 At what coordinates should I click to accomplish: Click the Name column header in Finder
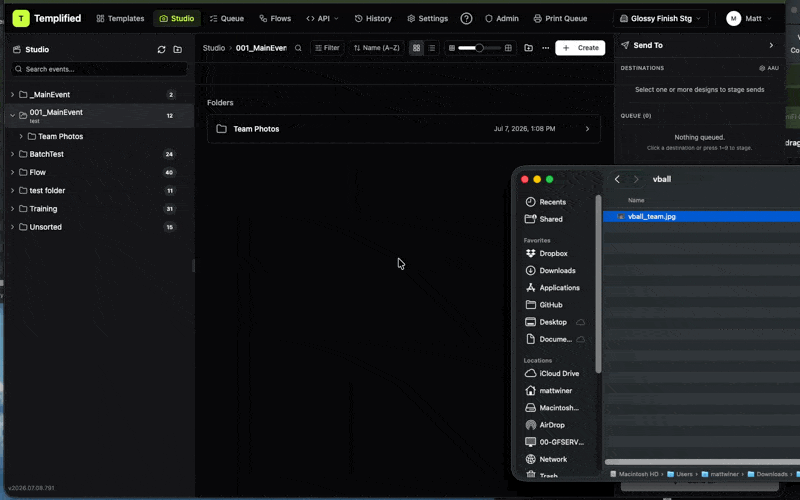click(636, 201)
